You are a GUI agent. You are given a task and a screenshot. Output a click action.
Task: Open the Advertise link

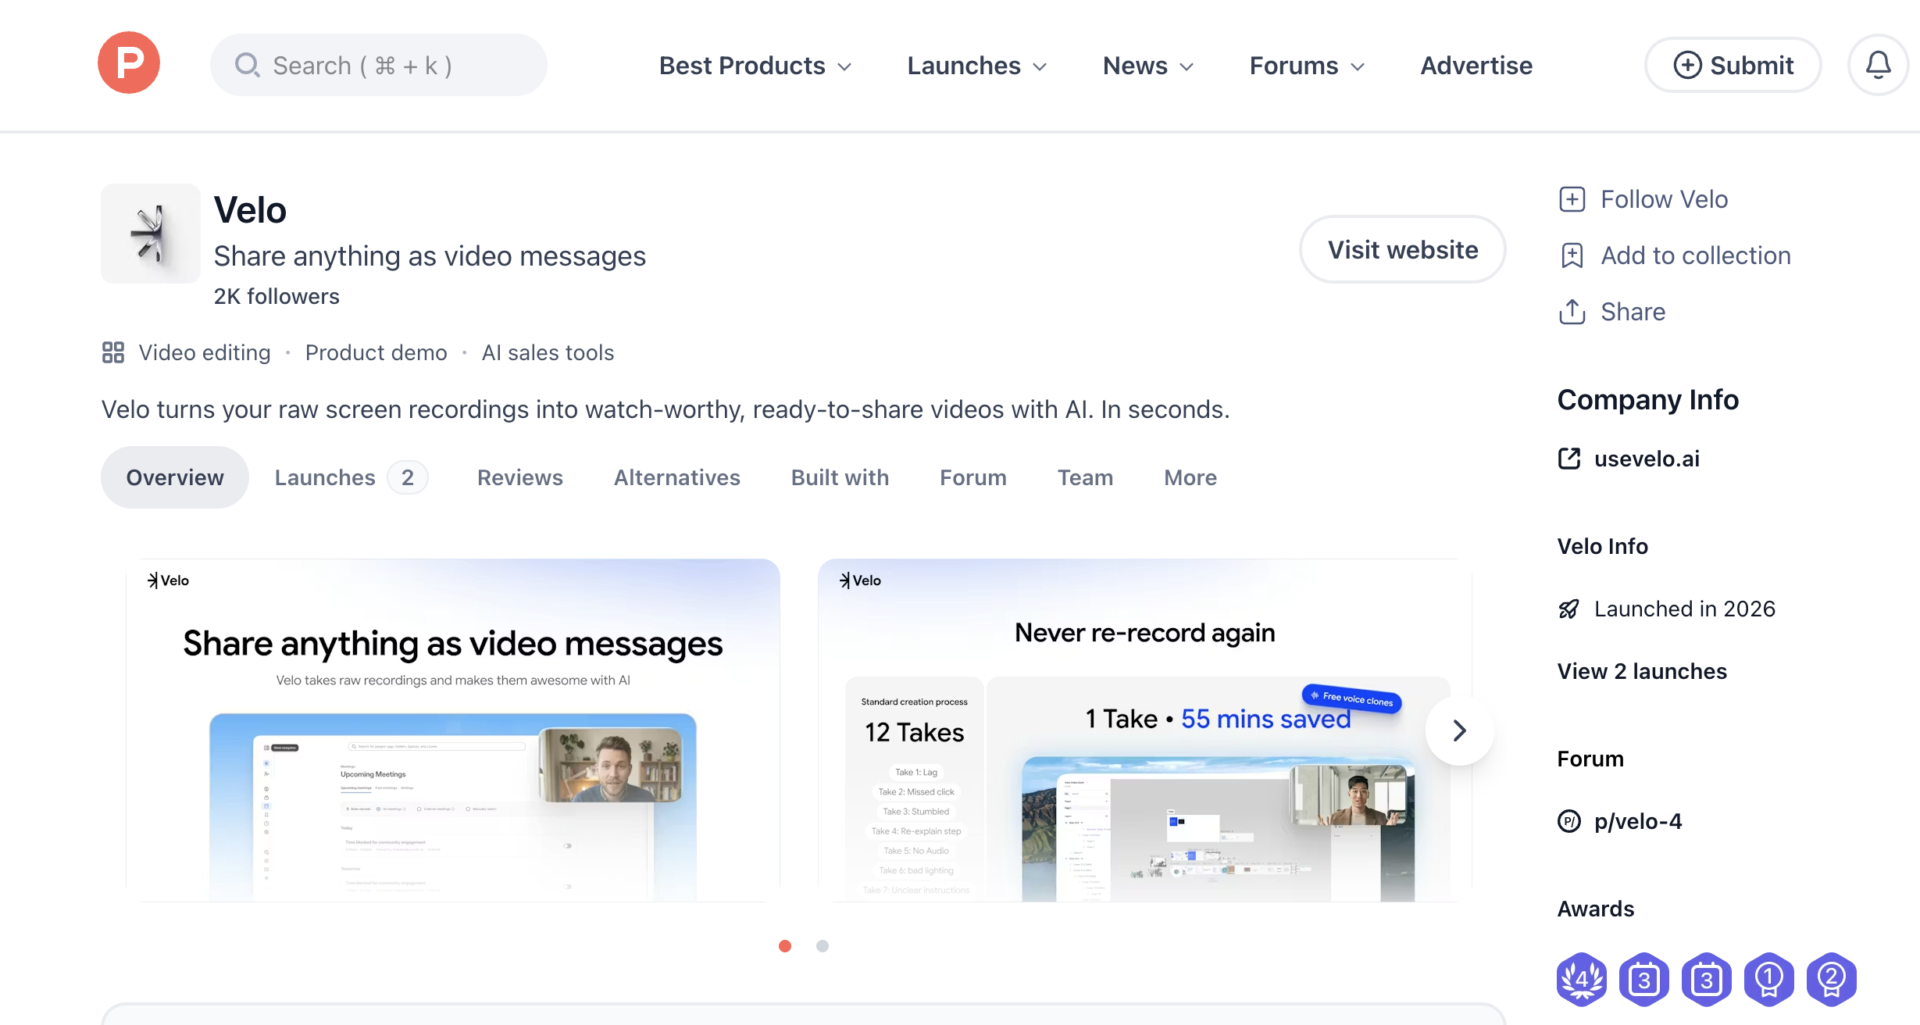(1476, 65)
